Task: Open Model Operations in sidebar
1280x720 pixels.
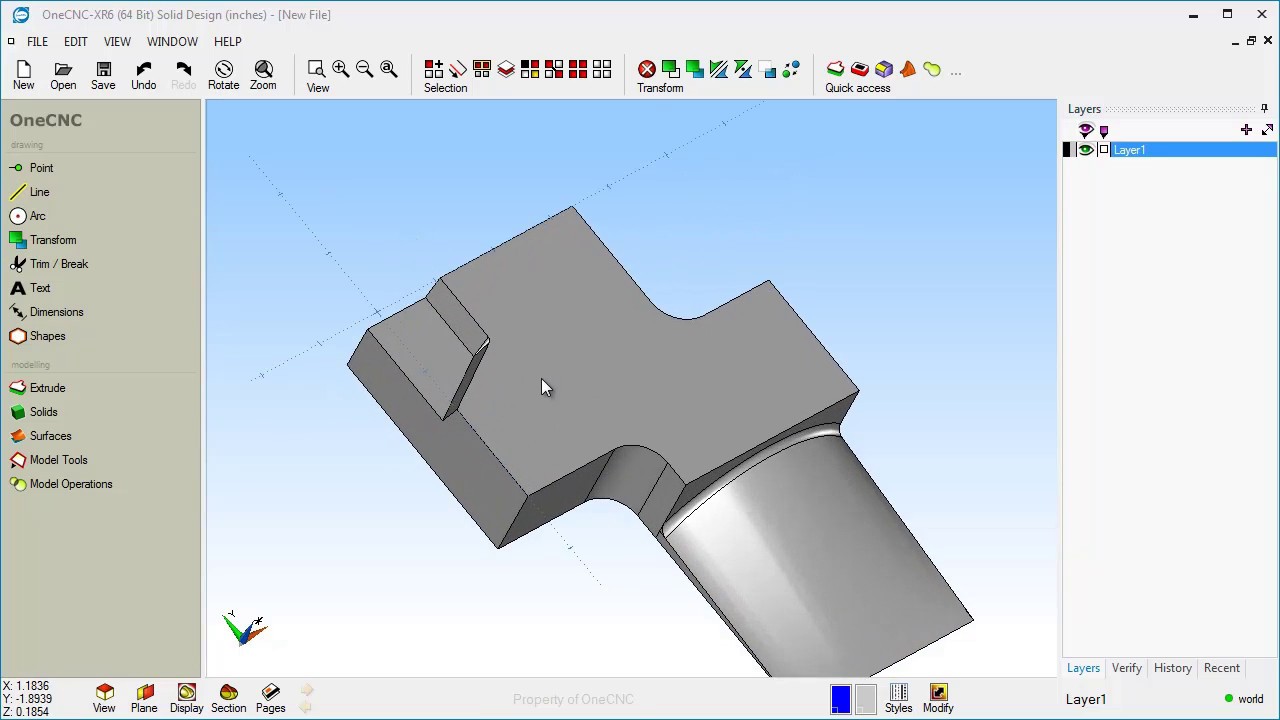Action: pos(61,484)
